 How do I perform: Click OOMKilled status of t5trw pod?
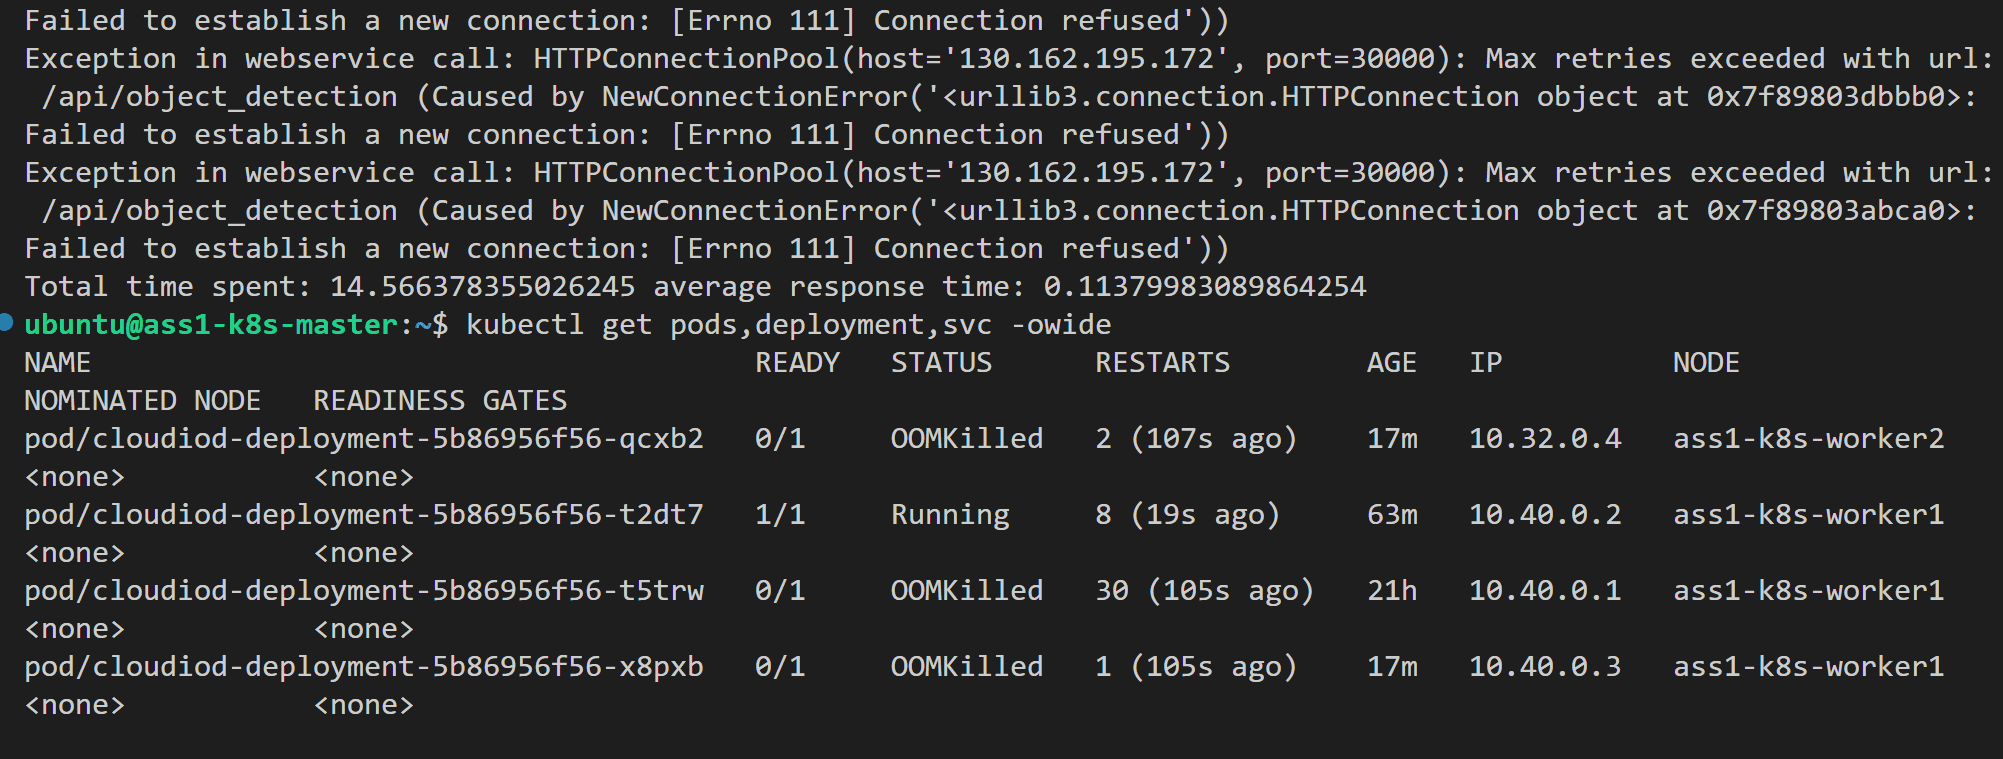tap(967, 591)
